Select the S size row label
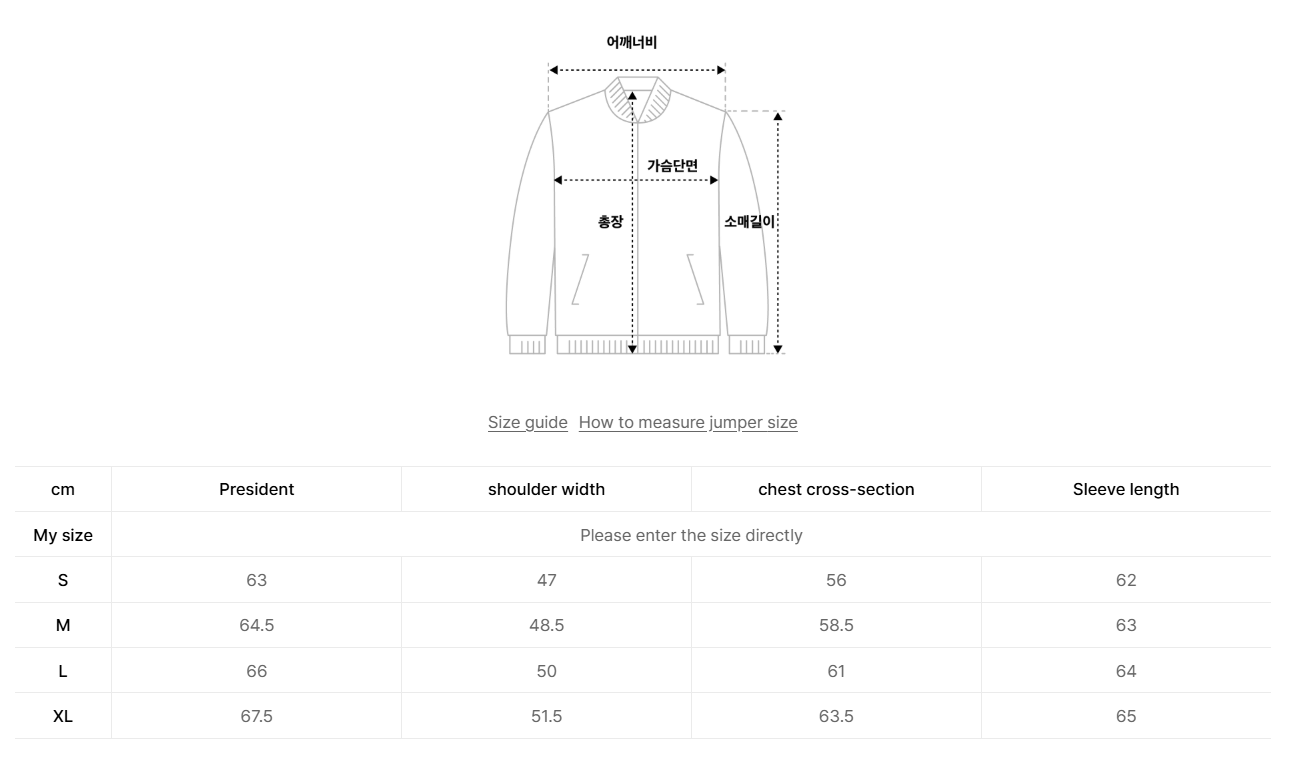This screenshot has height=761, width=1289. [x=63, y=580]
